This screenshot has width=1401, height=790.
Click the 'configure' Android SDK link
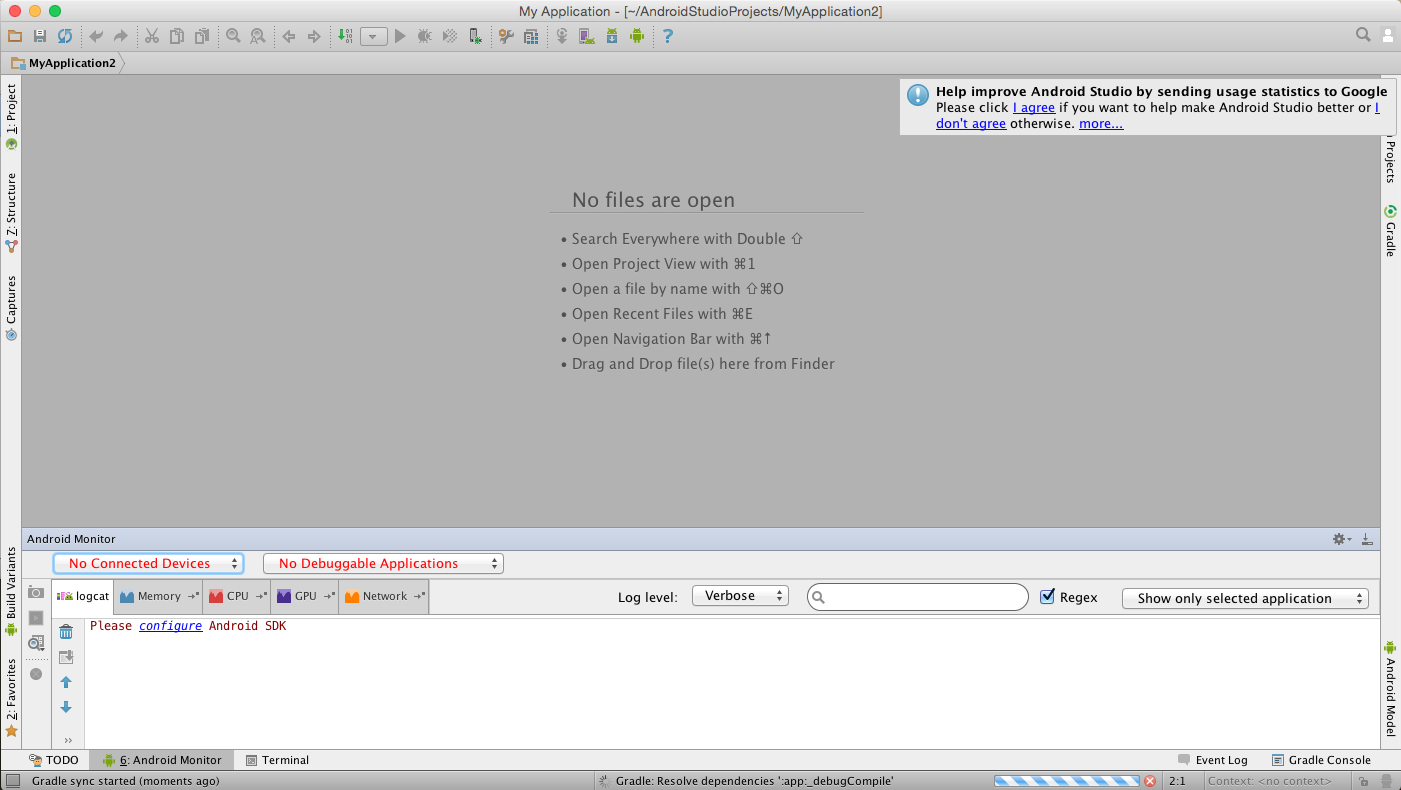pos(170,625)
